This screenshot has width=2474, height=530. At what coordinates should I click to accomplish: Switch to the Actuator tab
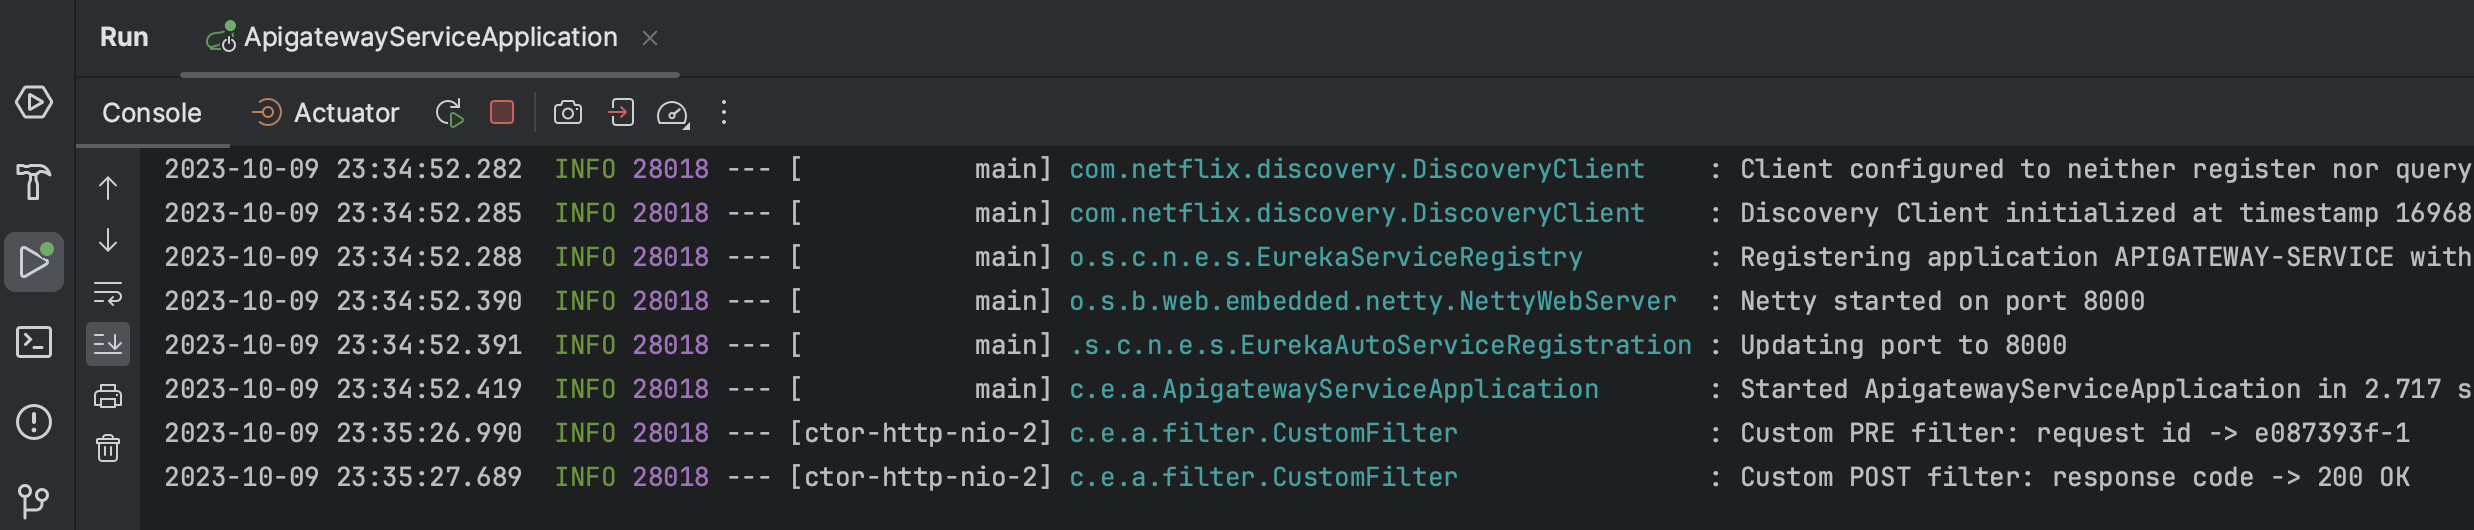325,113
